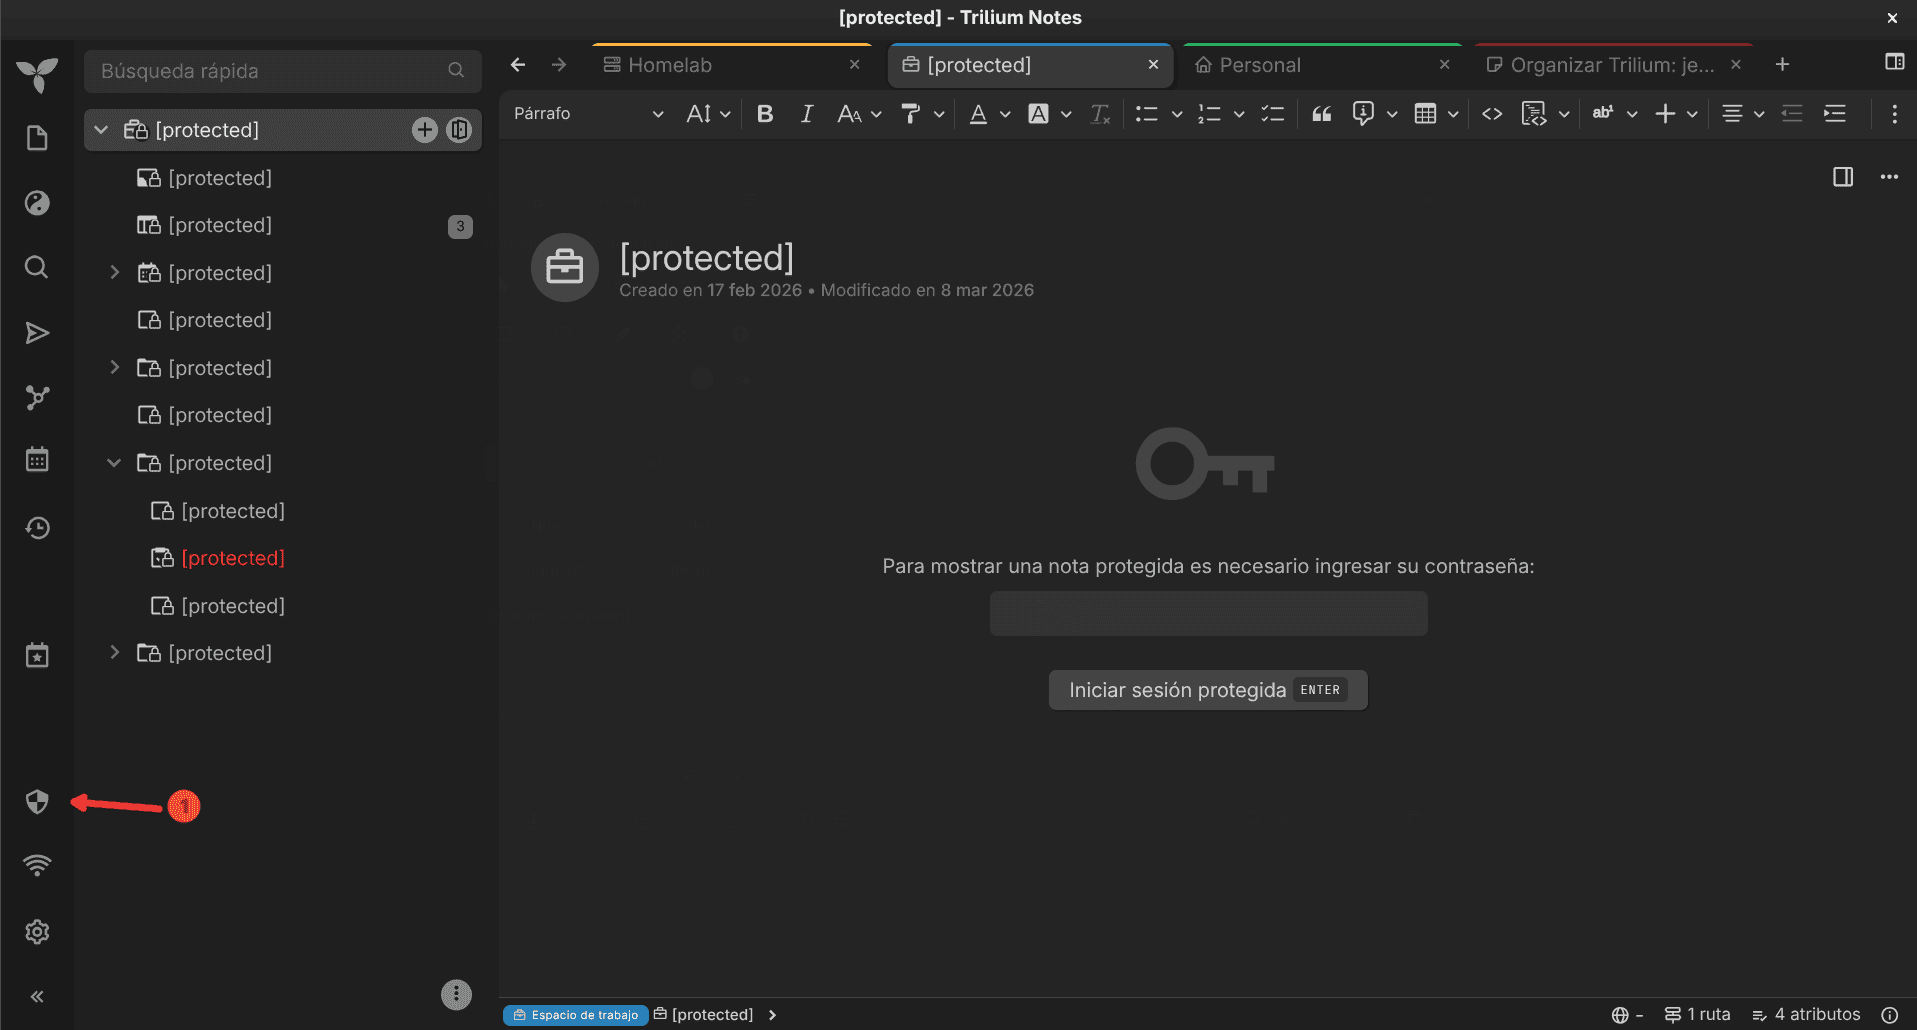This screenshot has width=1917, height=1030.
Task: Toggle italic formatting
Action: [x=806, y=114]
